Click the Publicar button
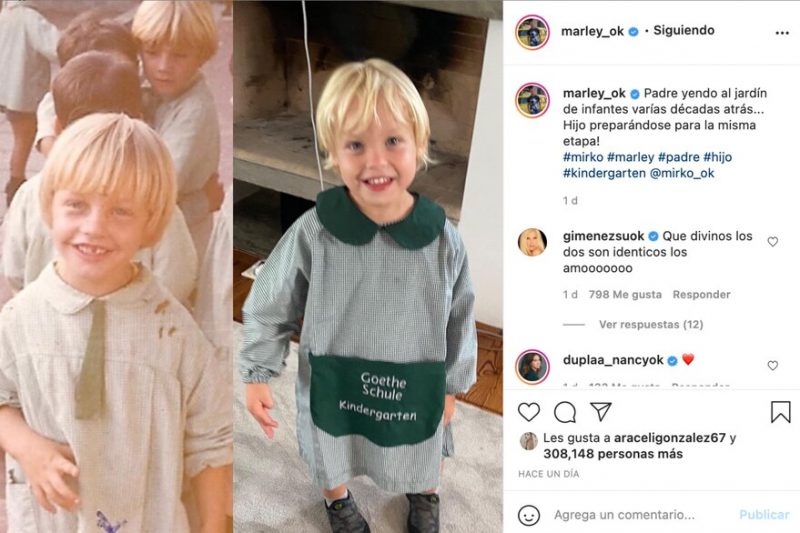This screenshot has height=533, width=800. tap(764, 515)
